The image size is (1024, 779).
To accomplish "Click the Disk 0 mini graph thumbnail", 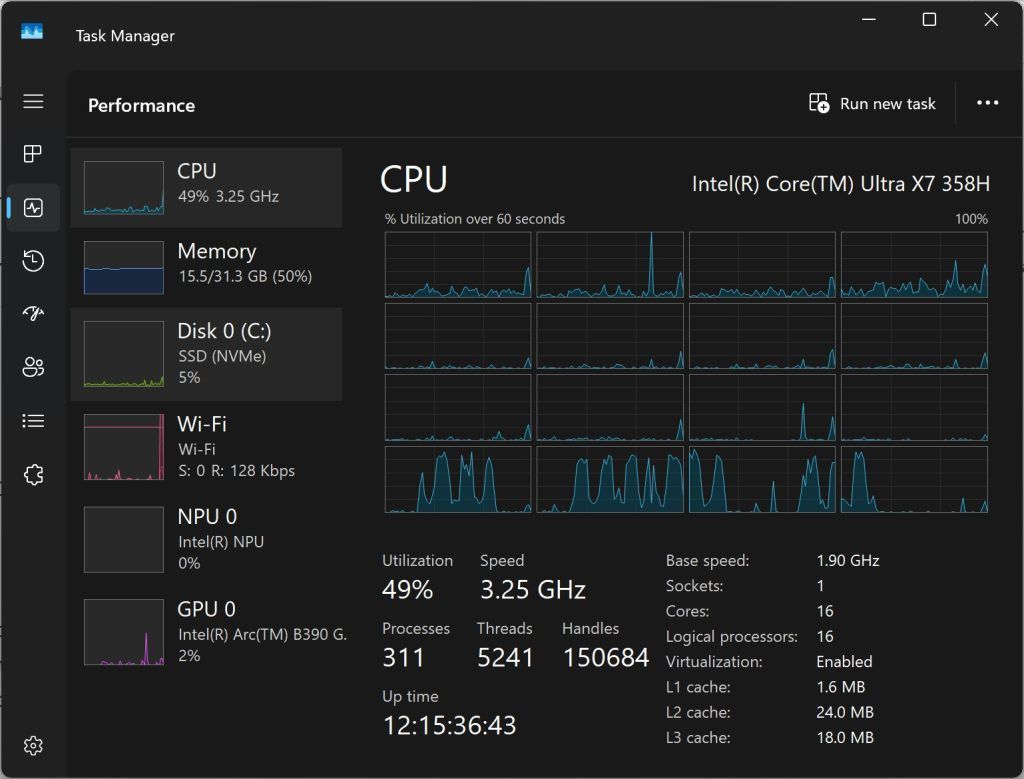I will tap(124, 354).
